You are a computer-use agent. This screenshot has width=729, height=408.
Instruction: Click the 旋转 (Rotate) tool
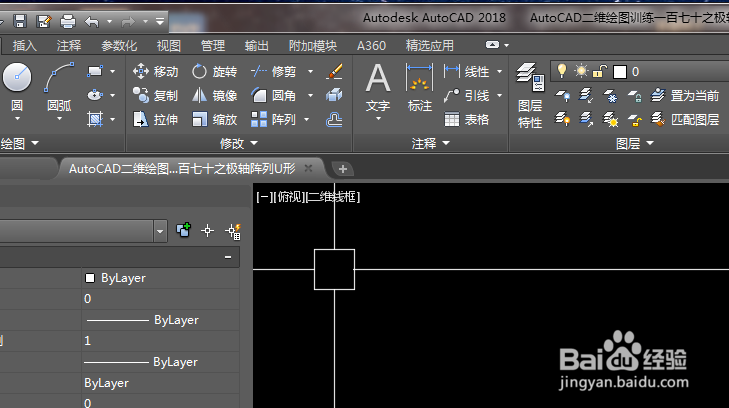(x=214, y=72)
